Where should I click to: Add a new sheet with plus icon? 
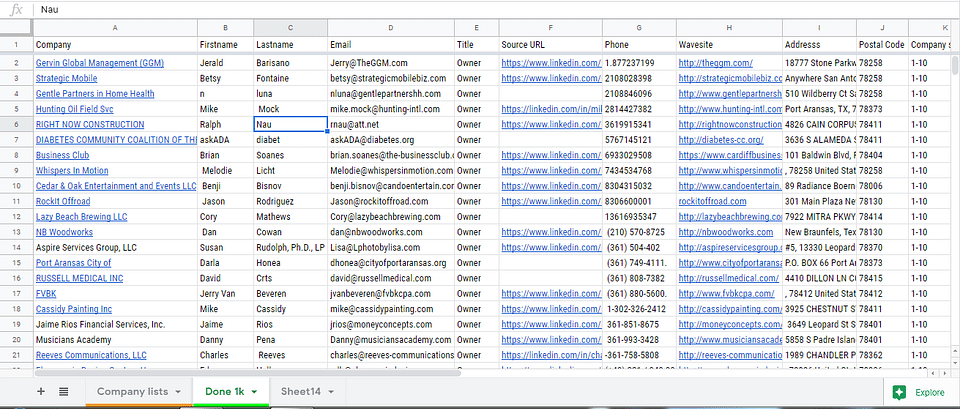[41, 392]
